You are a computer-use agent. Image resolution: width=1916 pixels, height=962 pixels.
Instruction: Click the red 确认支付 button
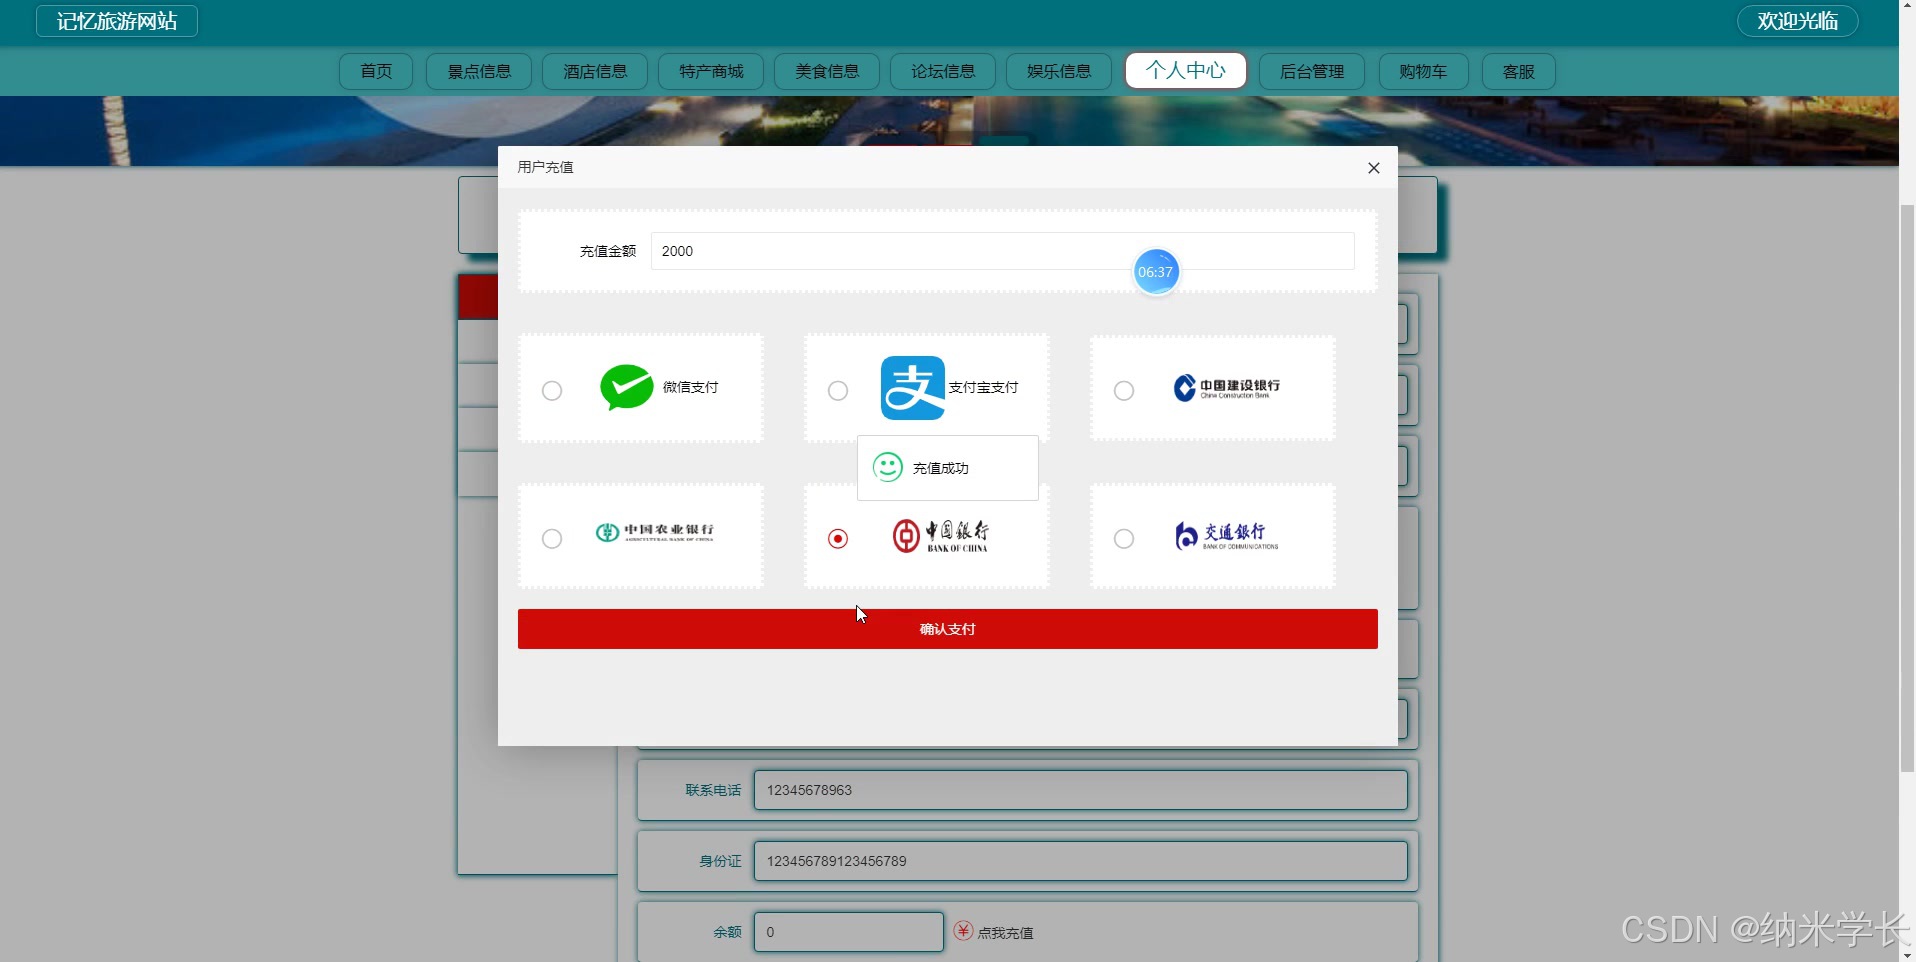click(948, 629)
